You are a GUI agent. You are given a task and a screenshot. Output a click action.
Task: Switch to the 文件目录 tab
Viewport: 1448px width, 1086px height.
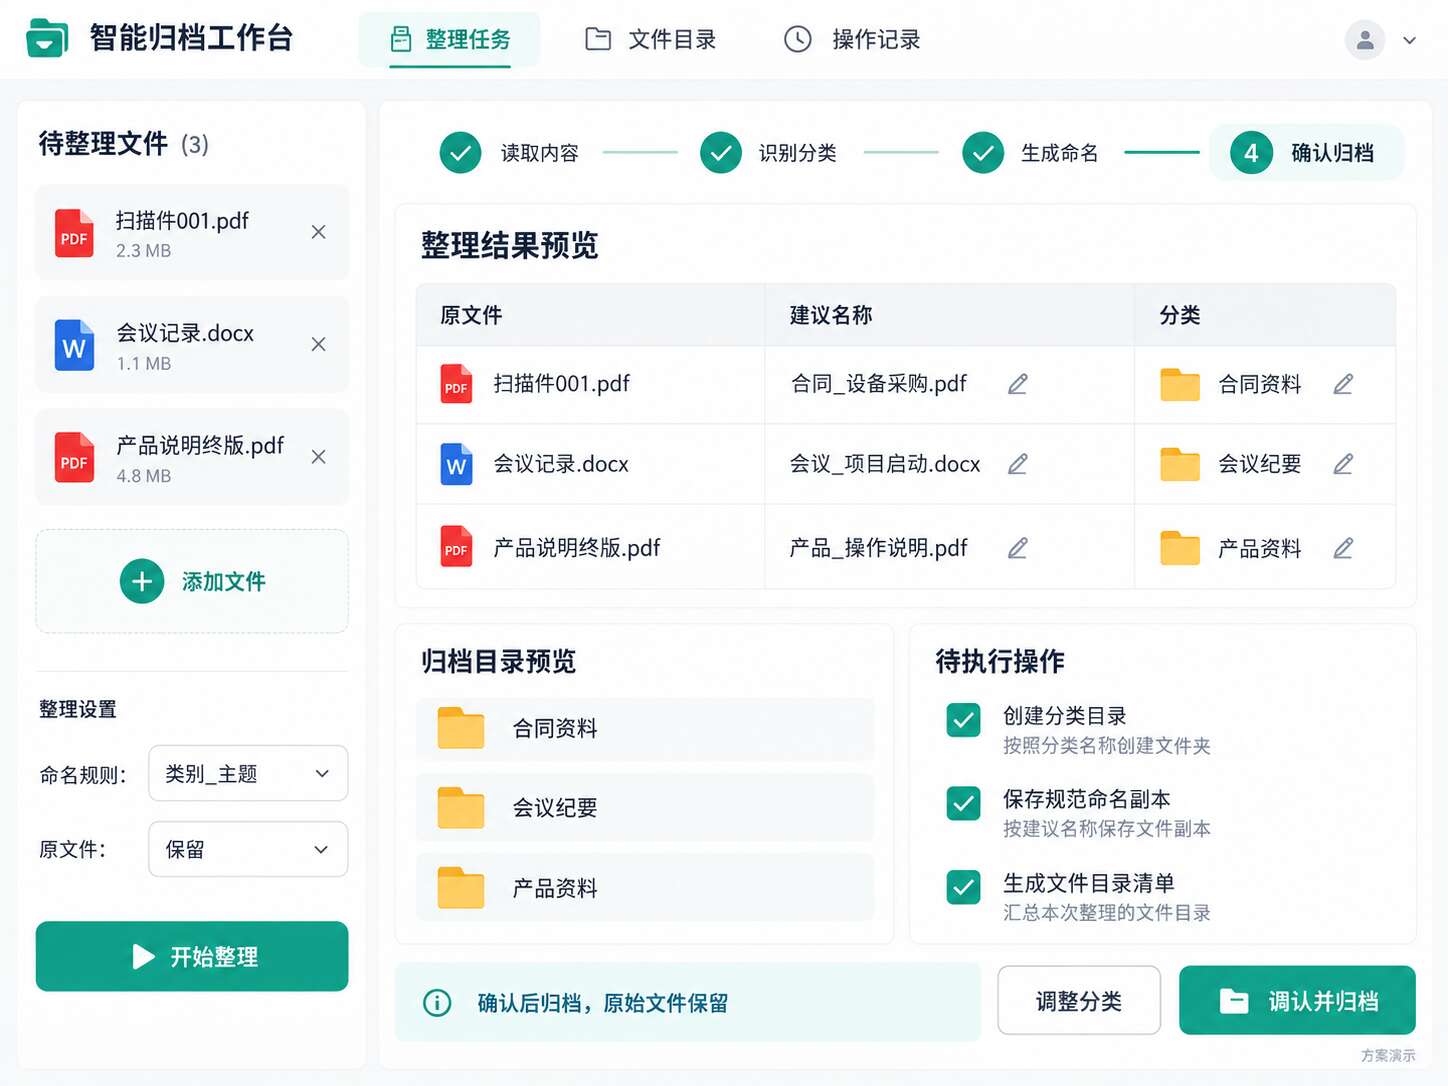coord(650,40)
